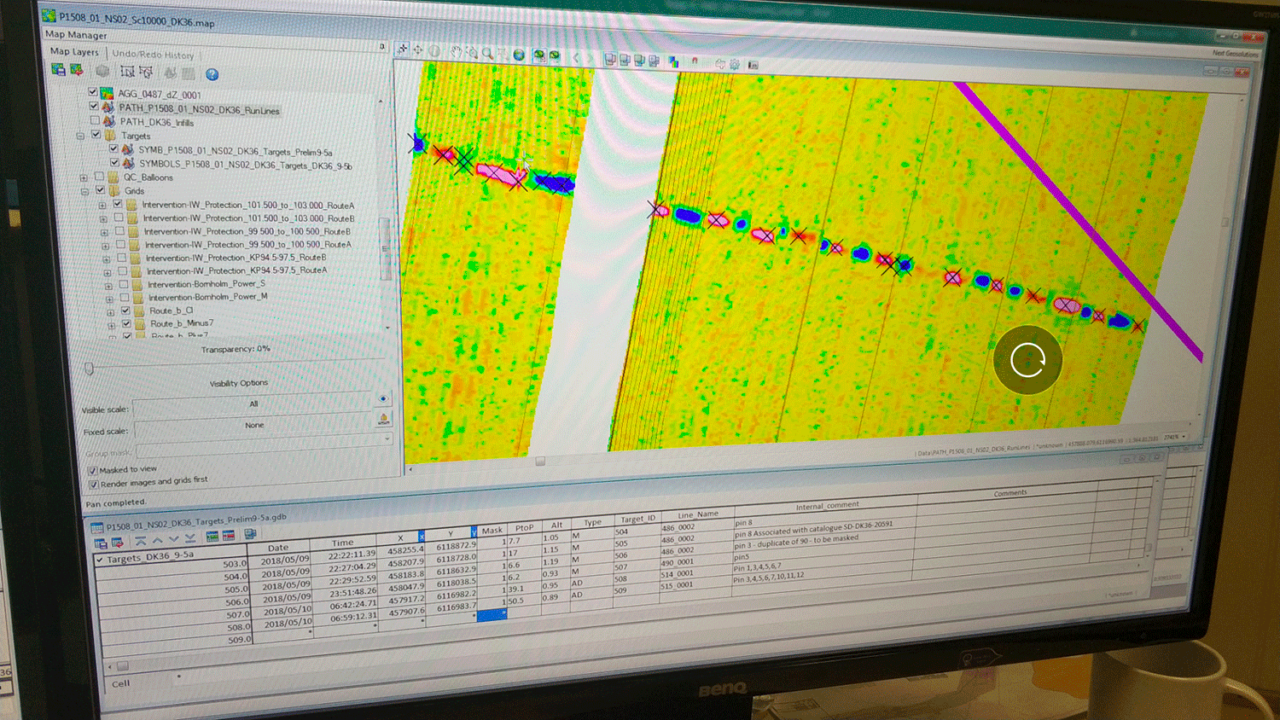Switch to the Undo/Redo History tab
1280x720 pixels.
click(152, 54)
